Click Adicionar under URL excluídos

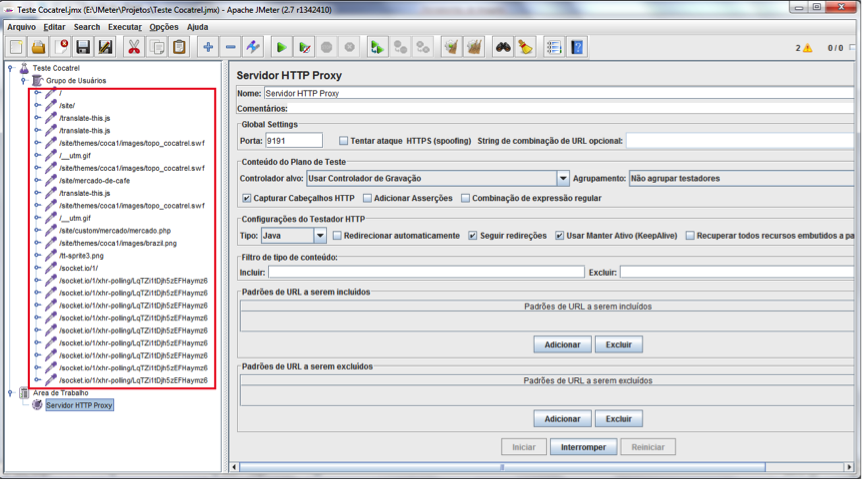[x=562, y=419]
